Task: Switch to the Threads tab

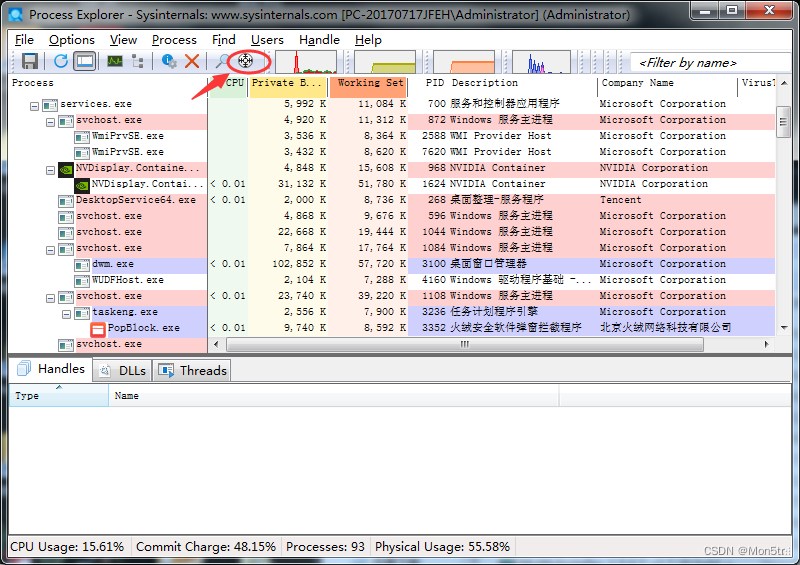Action: [x=192, y=371]
